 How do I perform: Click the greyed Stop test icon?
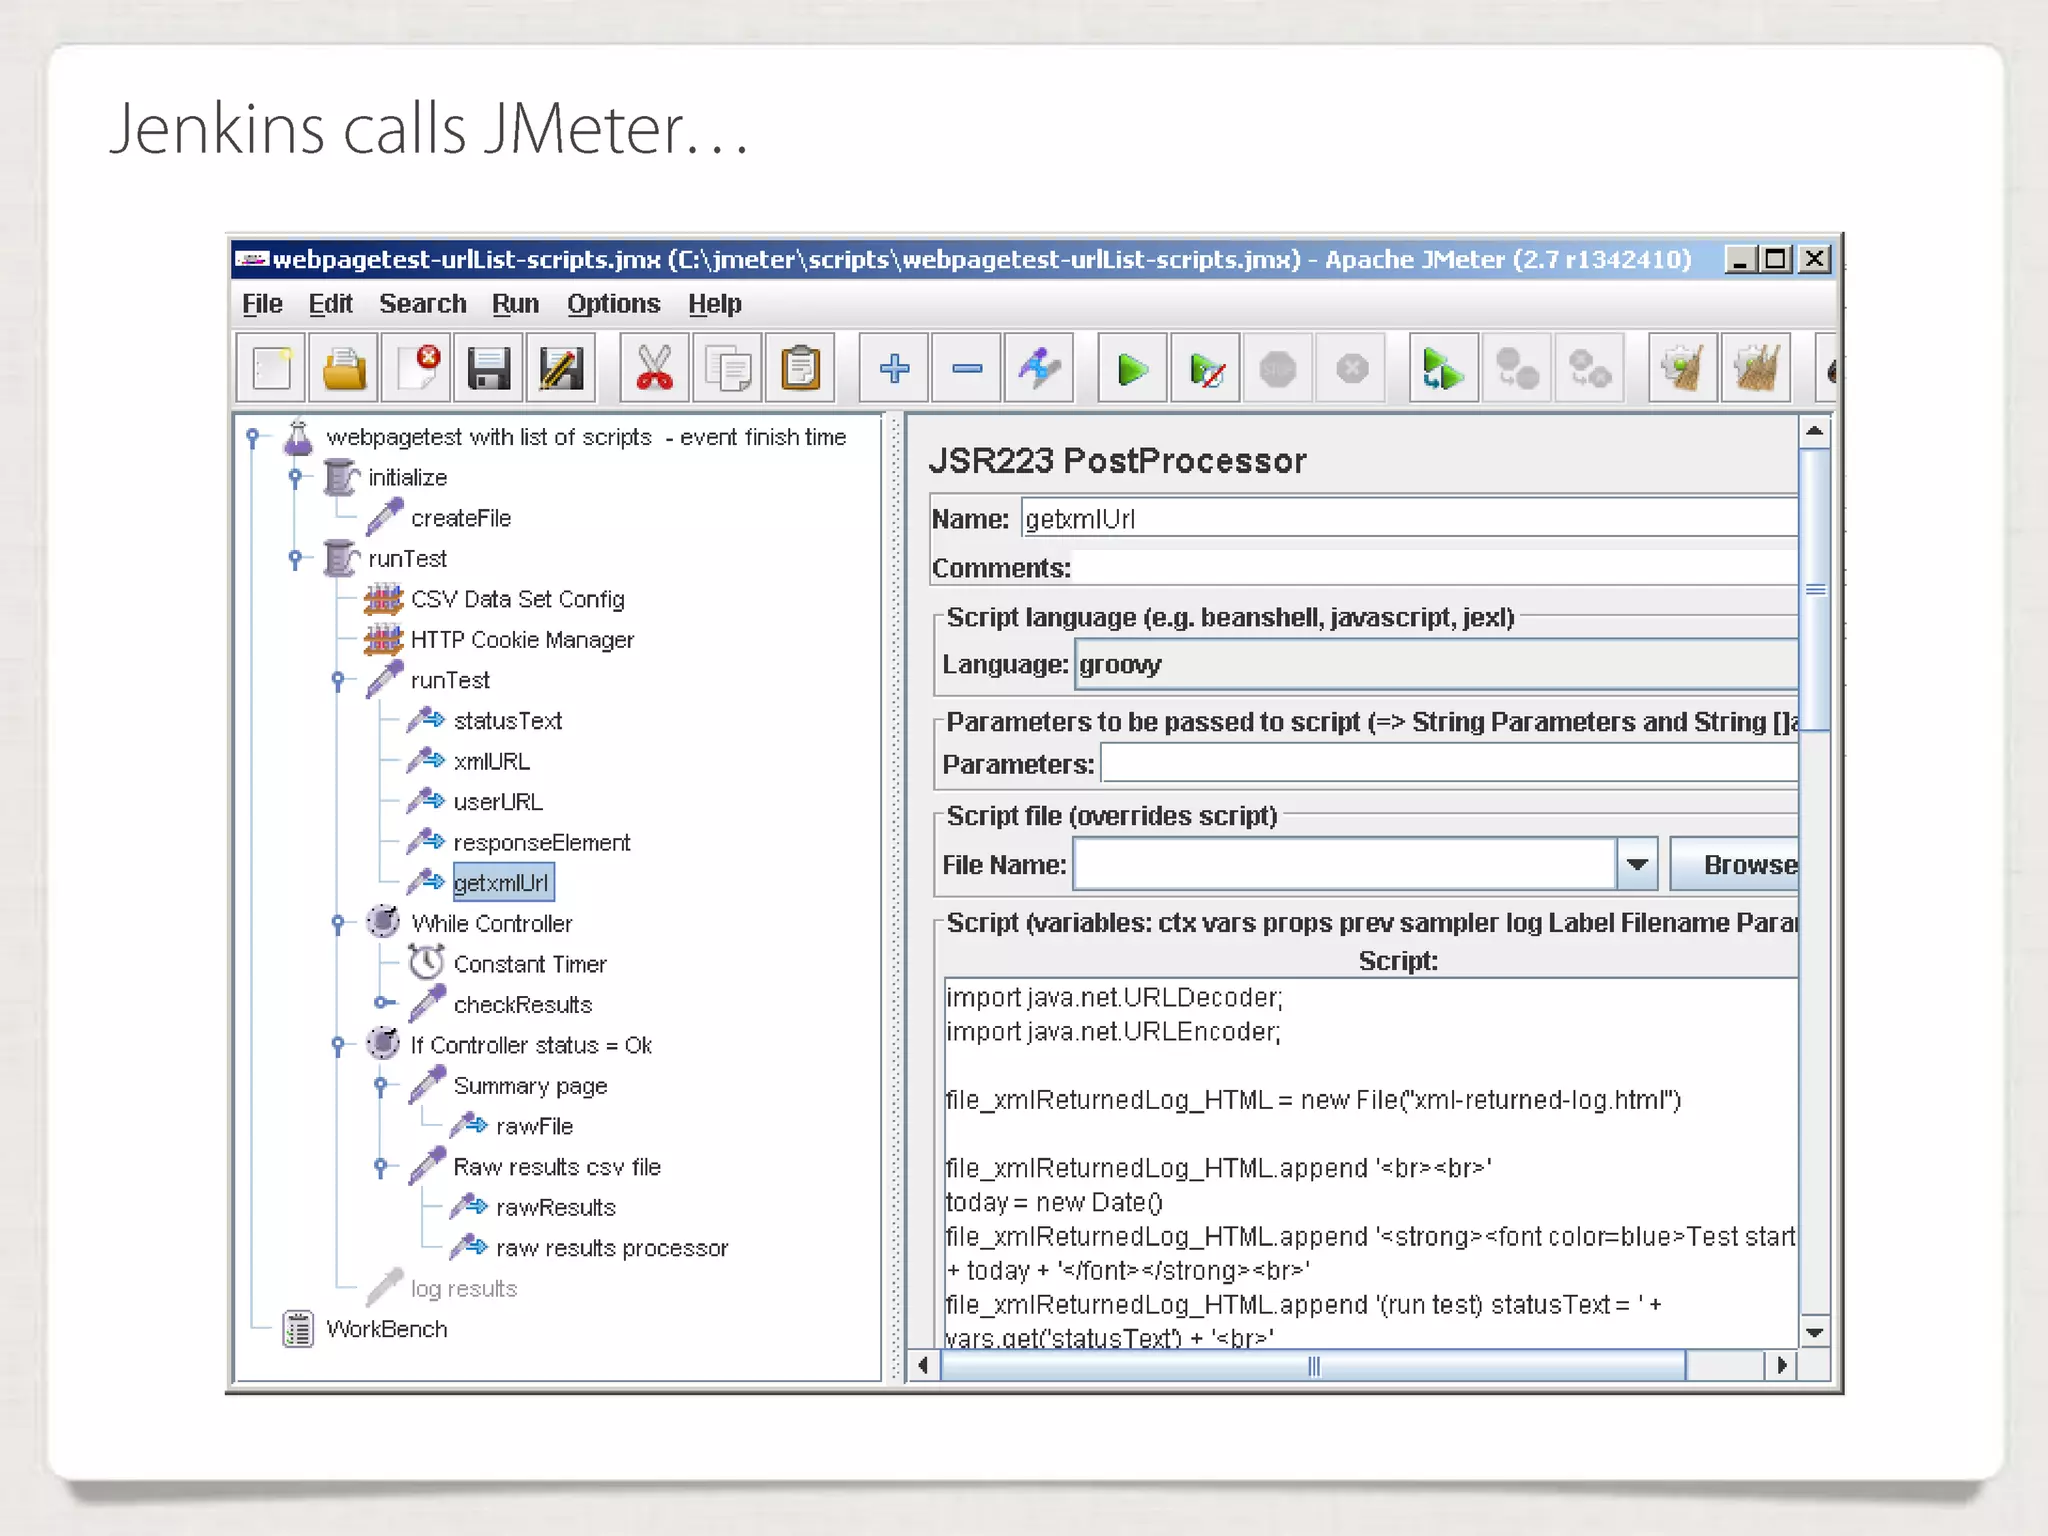click(x=1278, y=368)
